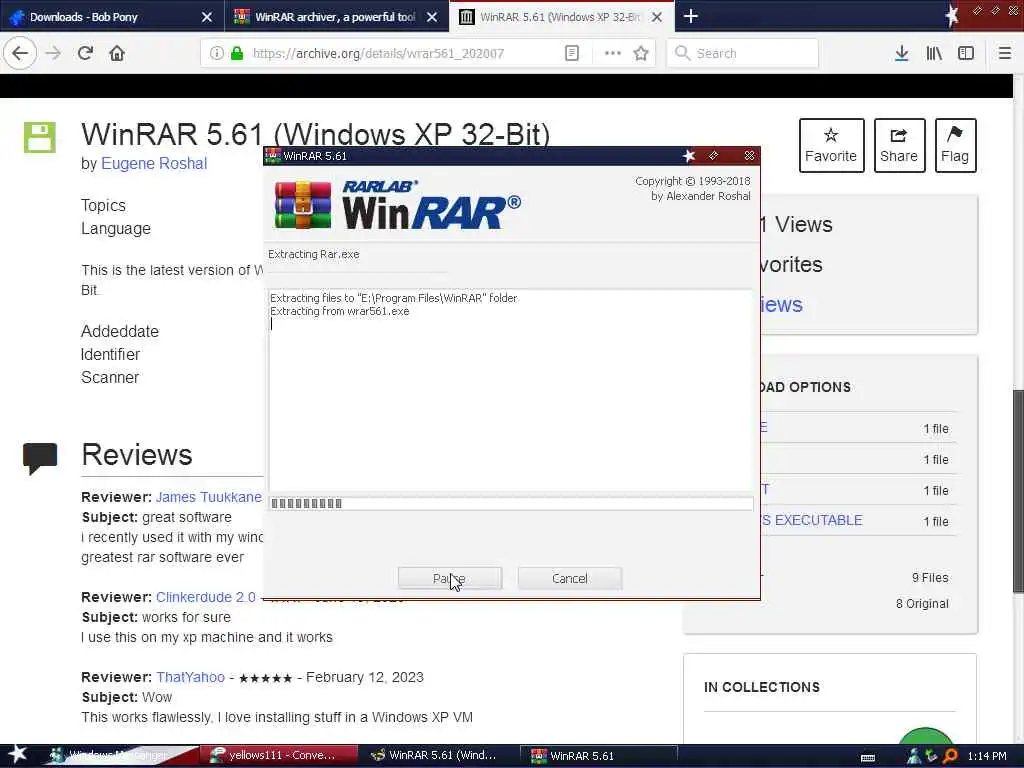Click the 1:14 PM system clock

(x=987, y=756)
